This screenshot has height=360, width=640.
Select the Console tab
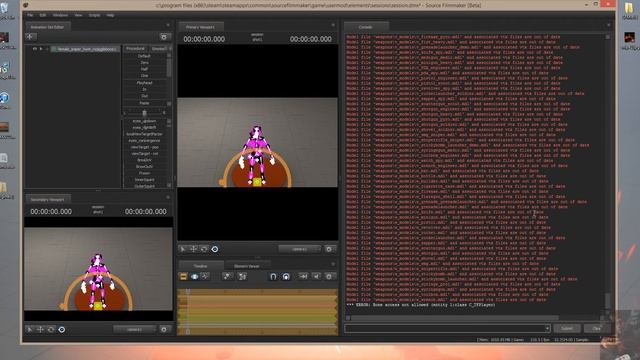(365, 27)
